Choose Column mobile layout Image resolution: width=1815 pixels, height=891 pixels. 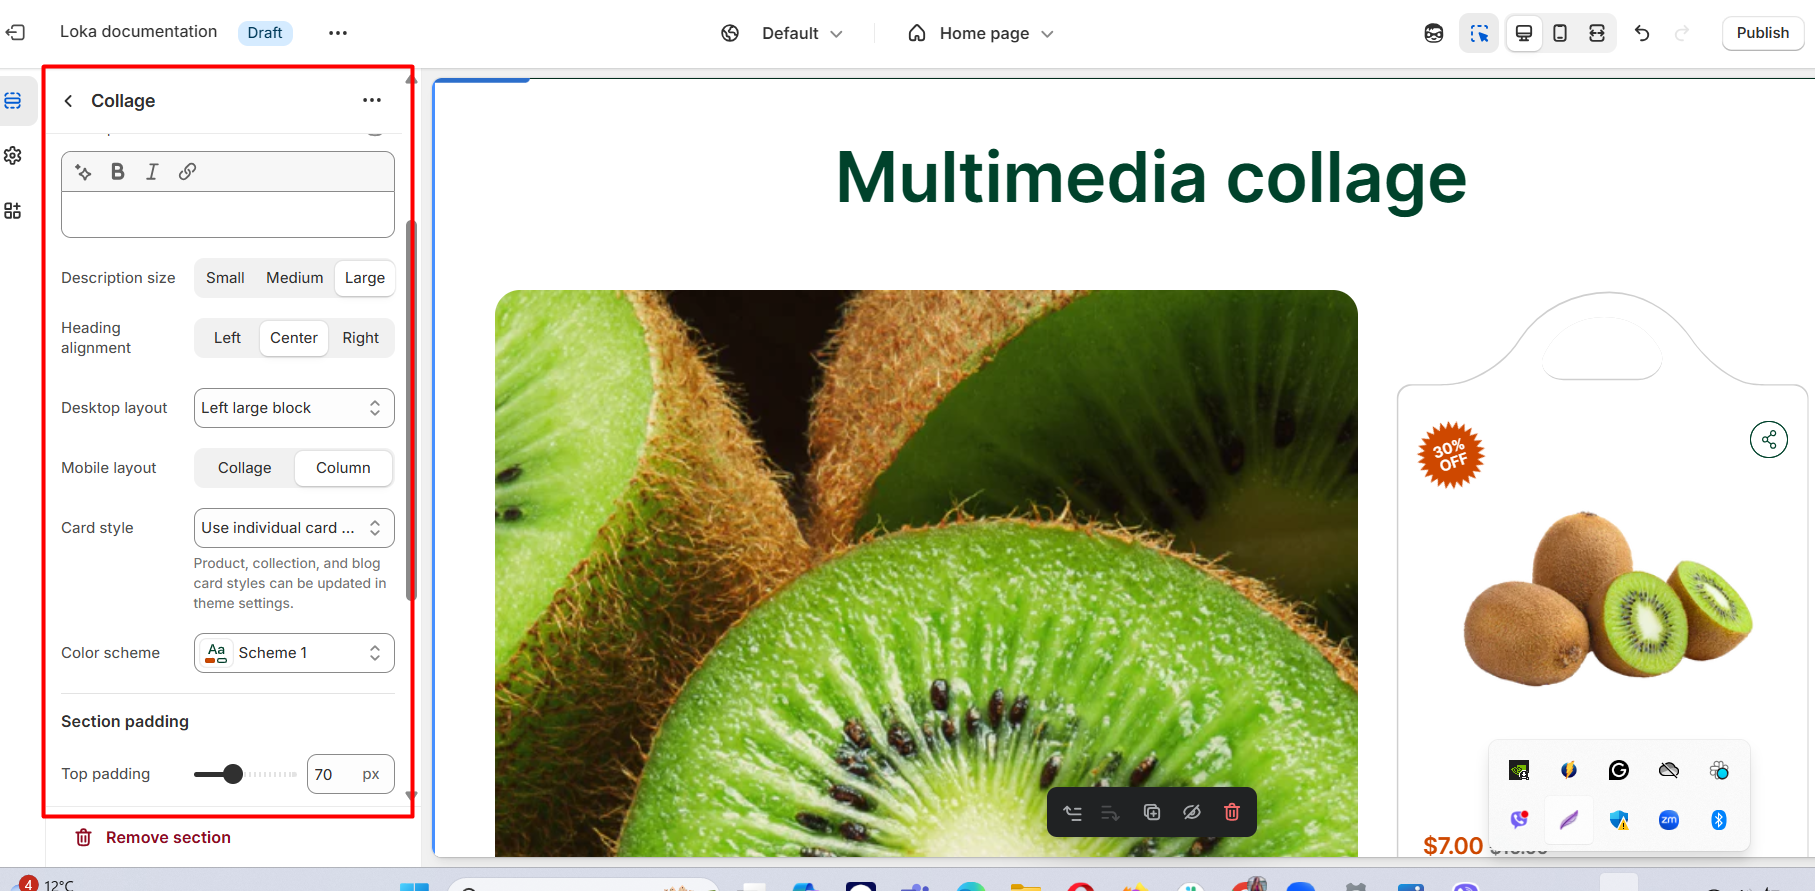pyautogui.click(x=343, y=468)
